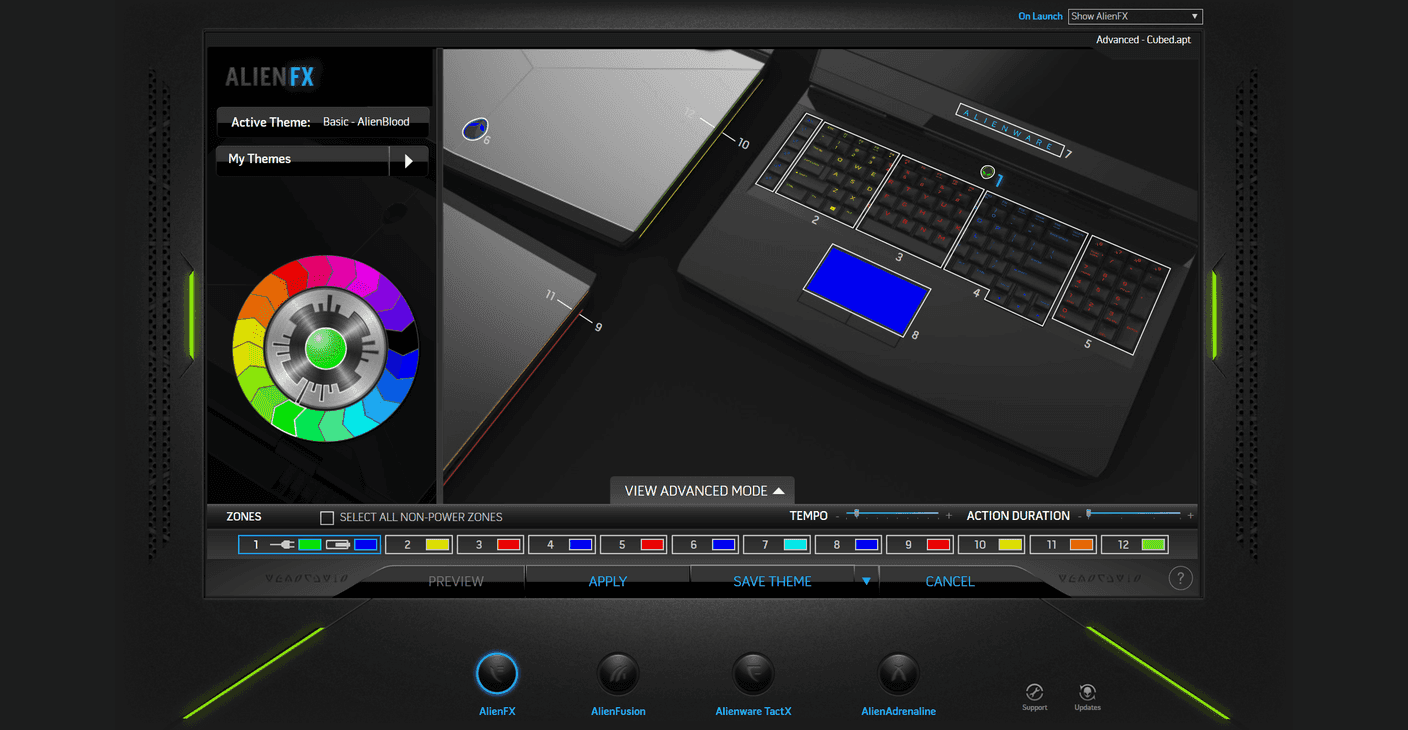Select zone 3 tab in zones bar
The image size is (1408, 730).
(x=490, y=545)
